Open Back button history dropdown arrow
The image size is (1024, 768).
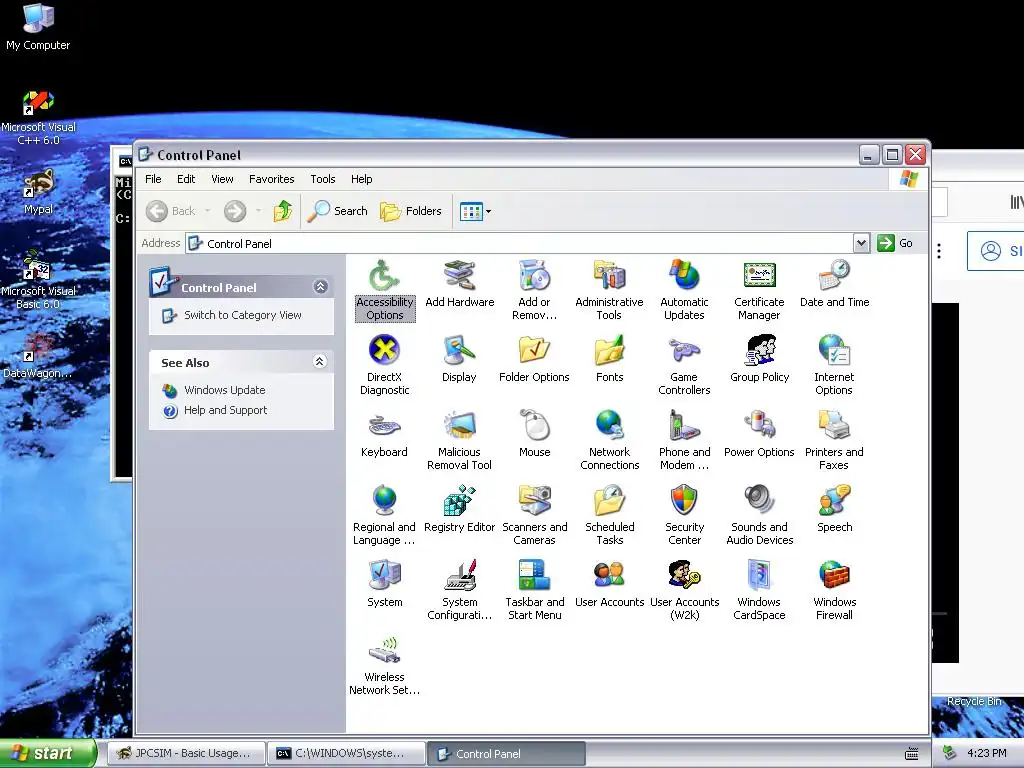tap(208, 211)
